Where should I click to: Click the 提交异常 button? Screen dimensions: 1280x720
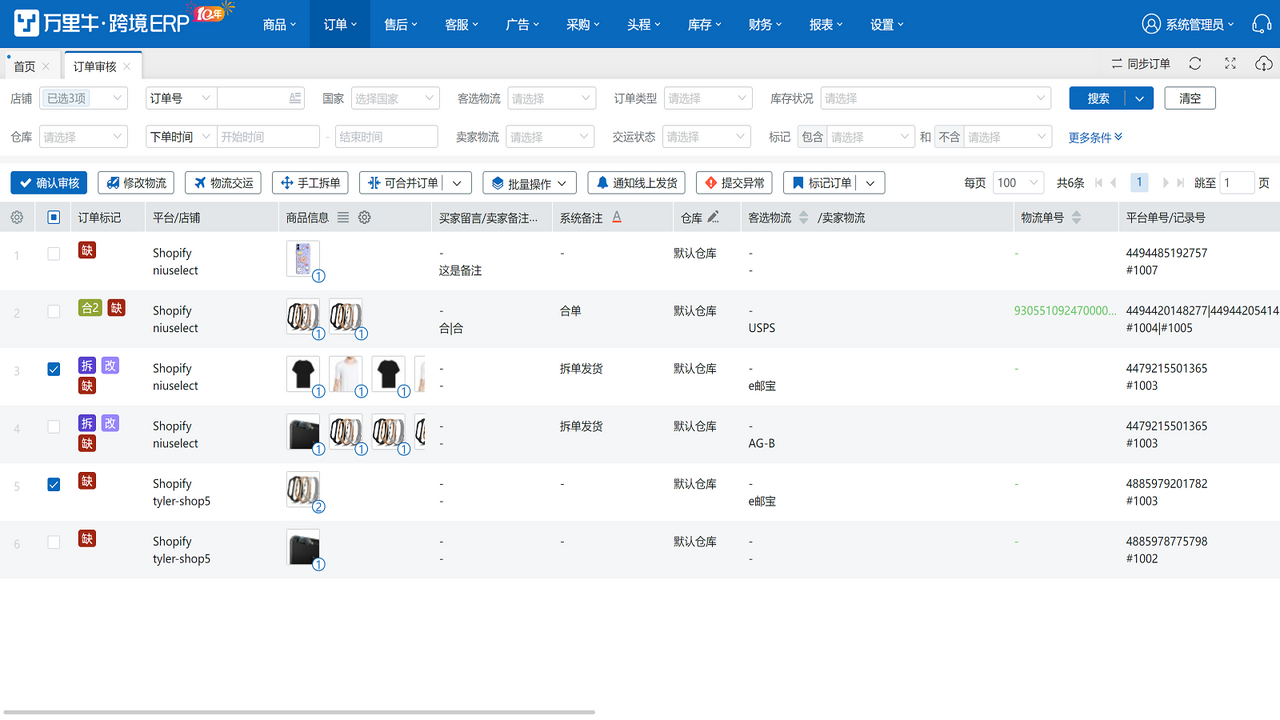coord(734,183)
